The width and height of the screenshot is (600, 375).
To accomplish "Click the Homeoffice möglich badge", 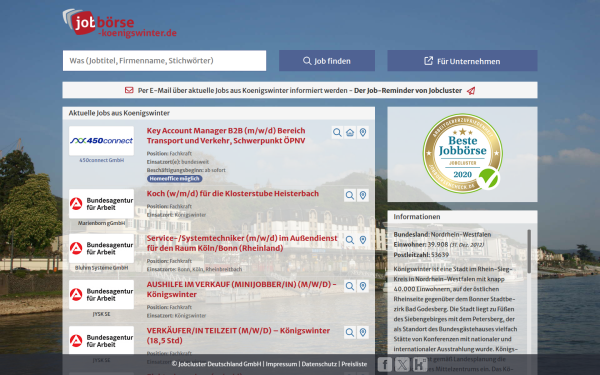I will coord(174,179).
